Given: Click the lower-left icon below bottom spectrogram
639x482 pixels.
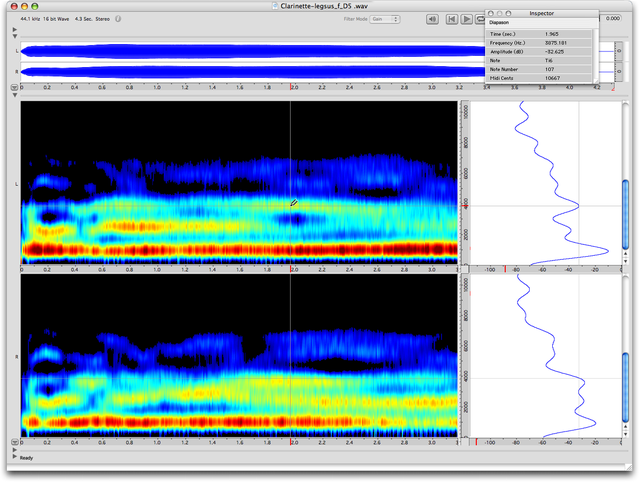Looking at the screenshot, I should [x=13, y=441].
